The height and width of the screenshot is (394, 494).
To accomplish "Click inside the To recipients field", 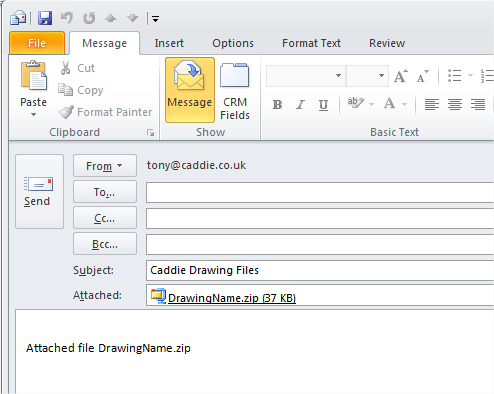I will coord(320,192).
